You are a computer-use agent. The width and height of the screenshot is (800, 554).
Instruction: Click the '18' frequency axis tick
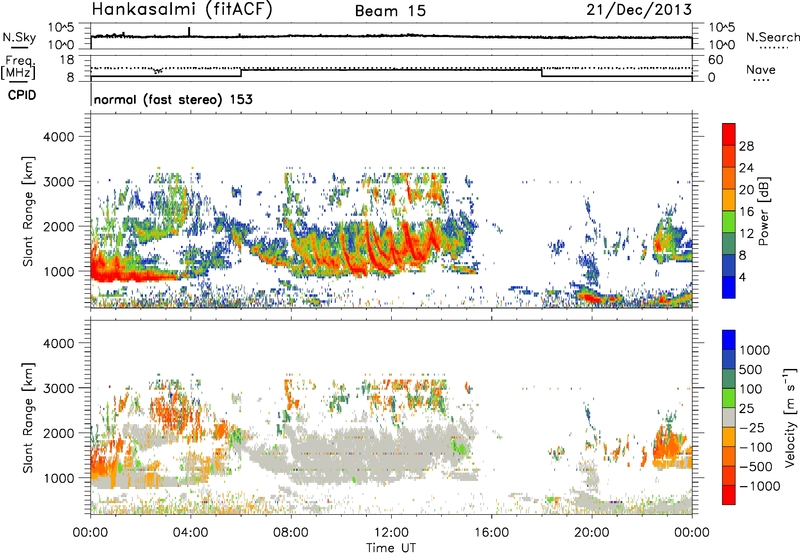pyautogui.click(x=66, y=60)
